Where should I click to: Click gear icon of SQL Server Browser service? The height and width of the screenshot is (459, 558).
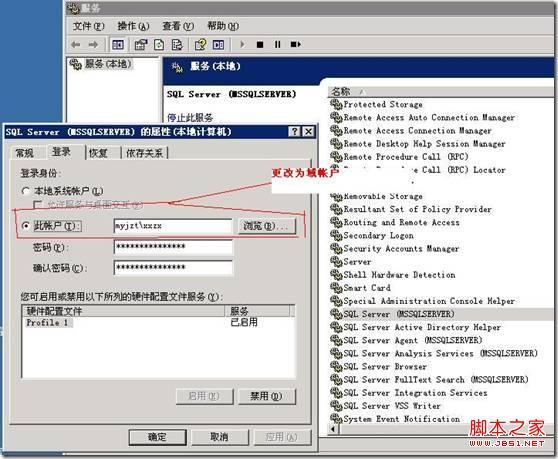(x=336, y=366)
